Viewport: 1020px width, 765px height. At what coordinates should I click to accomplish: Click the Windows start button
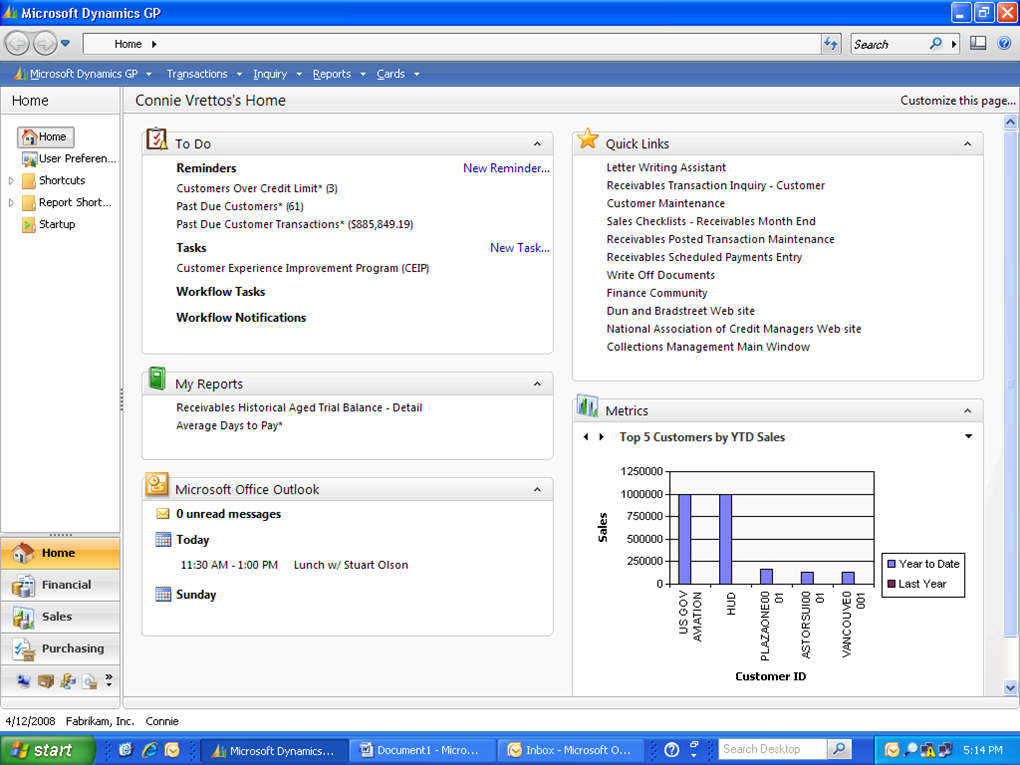click(x=47, y=750)
